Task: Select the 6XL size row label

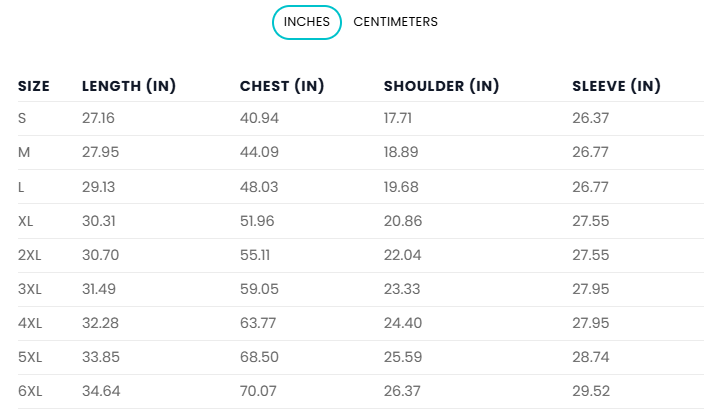Action: click(x=30, y=391)
